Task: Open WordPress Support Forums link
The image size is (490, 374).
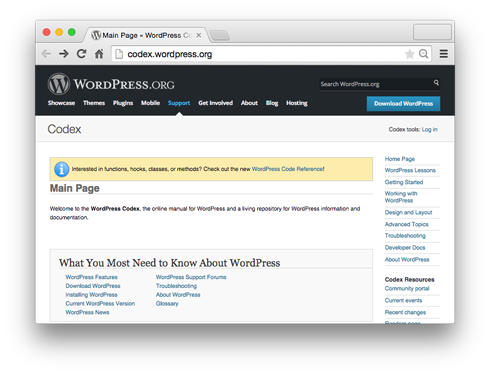Action: (191, 277)
